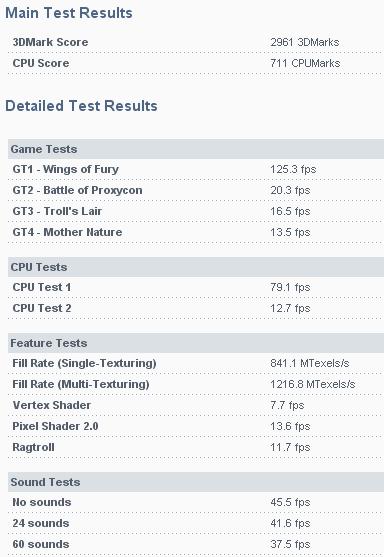Viewport: 384px width, 557px height.
Task: Click the CPU Test 1 label
Action: [x=42, y=287]
